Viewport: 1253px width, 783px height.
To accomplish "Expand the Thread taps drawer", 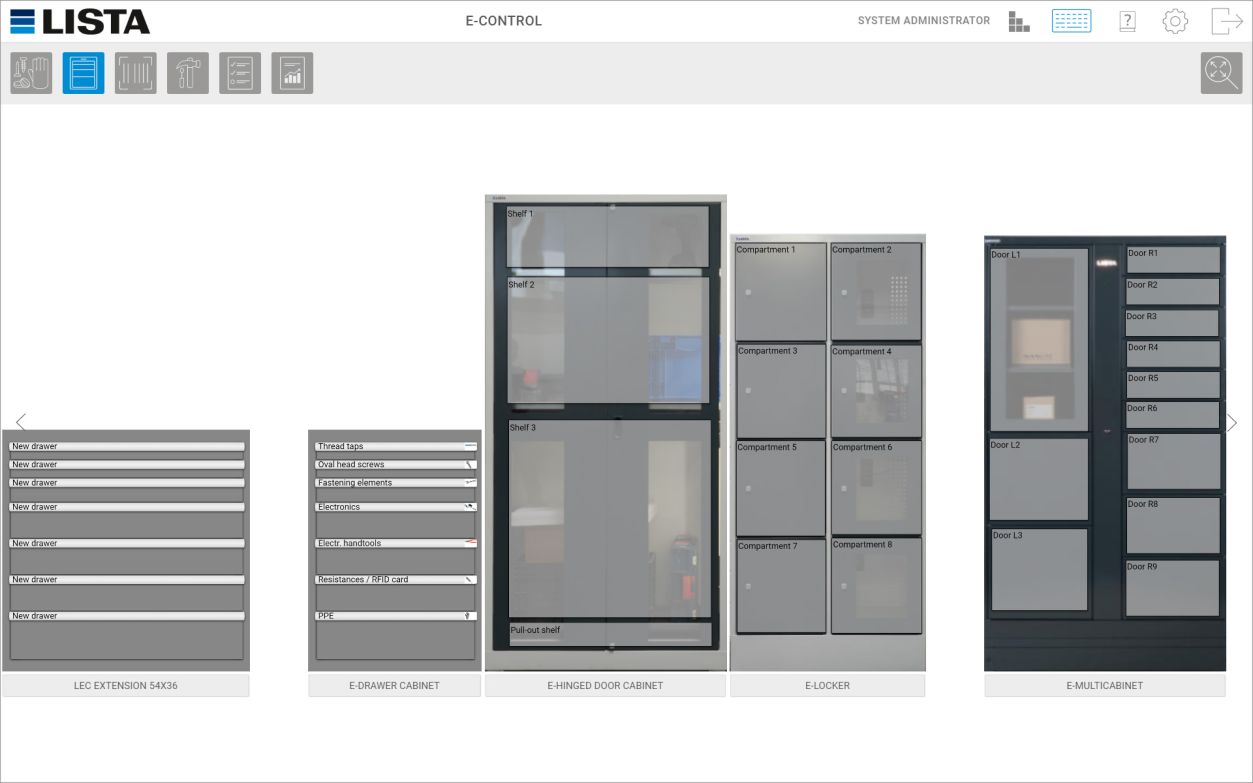I will 396,447.
